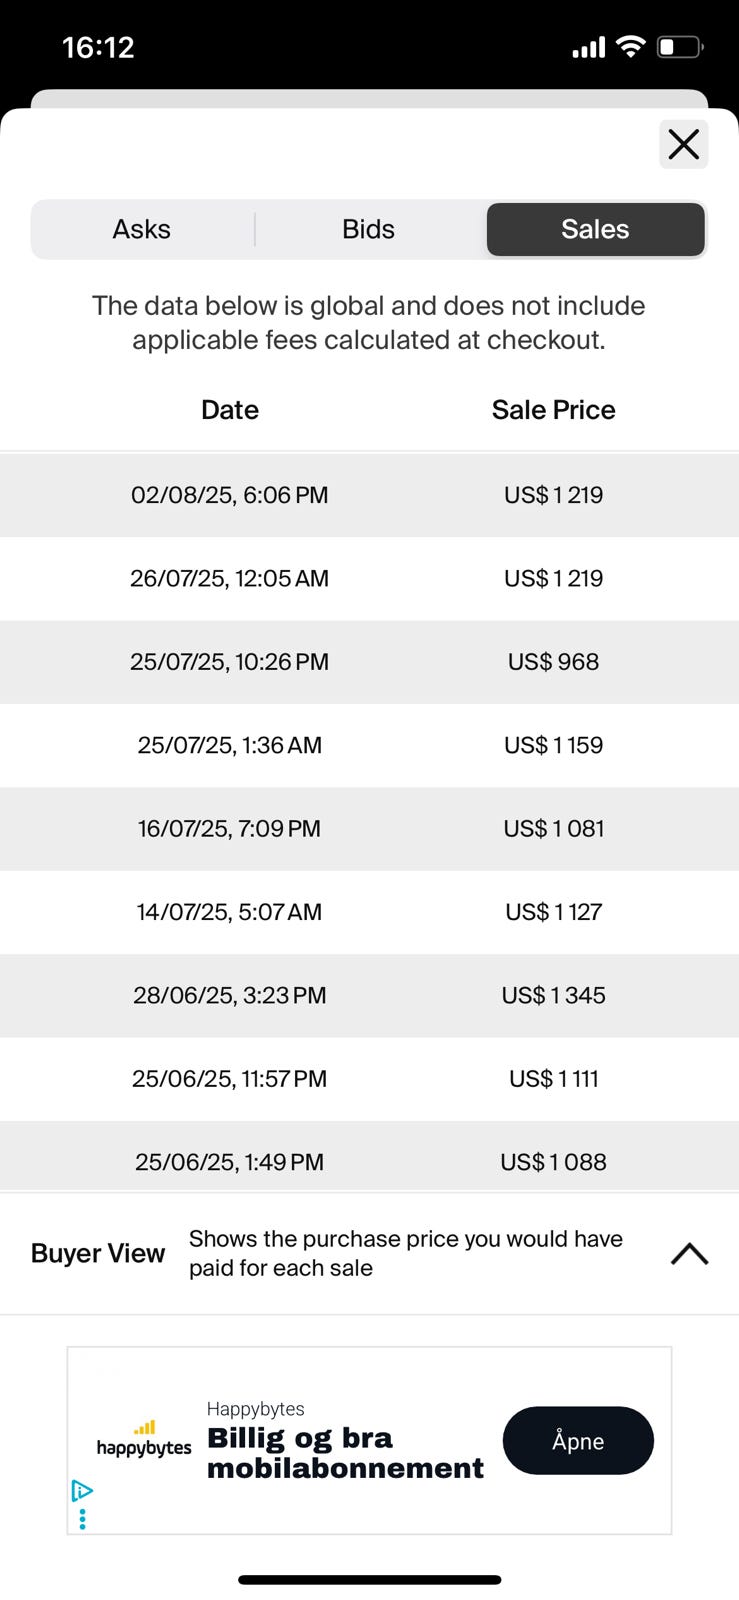Close the sales data sheet with X
Screen dimensions: 739x1600
tap(684, 144)
